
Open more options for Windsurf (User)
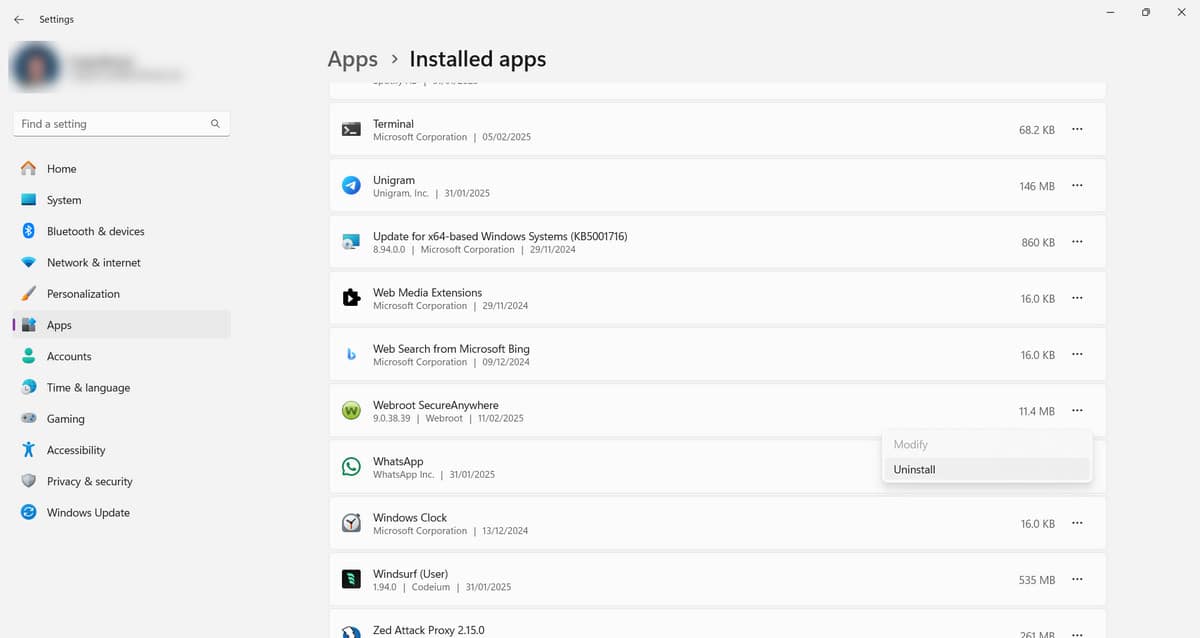coord(1077,580)
